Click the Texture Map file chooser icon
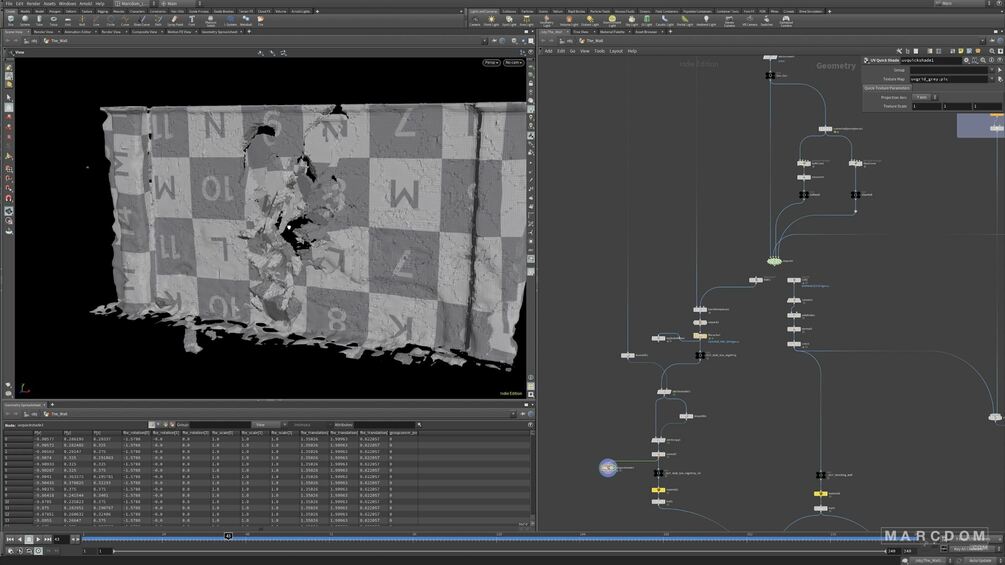The image size is (1005, 565). [x=1000, y=79]
